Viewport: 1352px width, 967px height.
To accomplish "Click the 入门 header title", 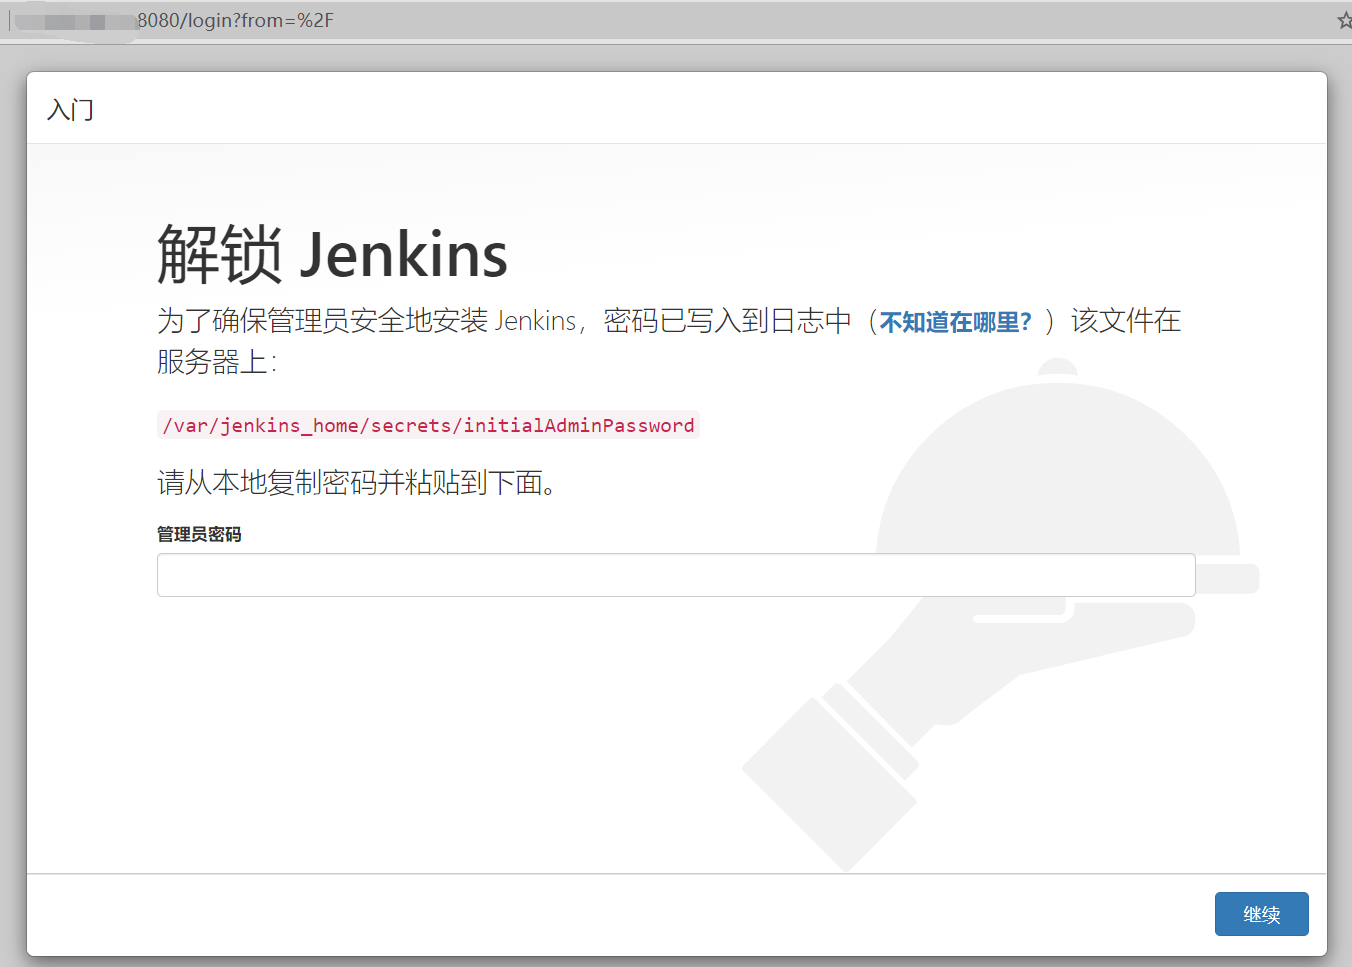I will [x=70, y=110].
